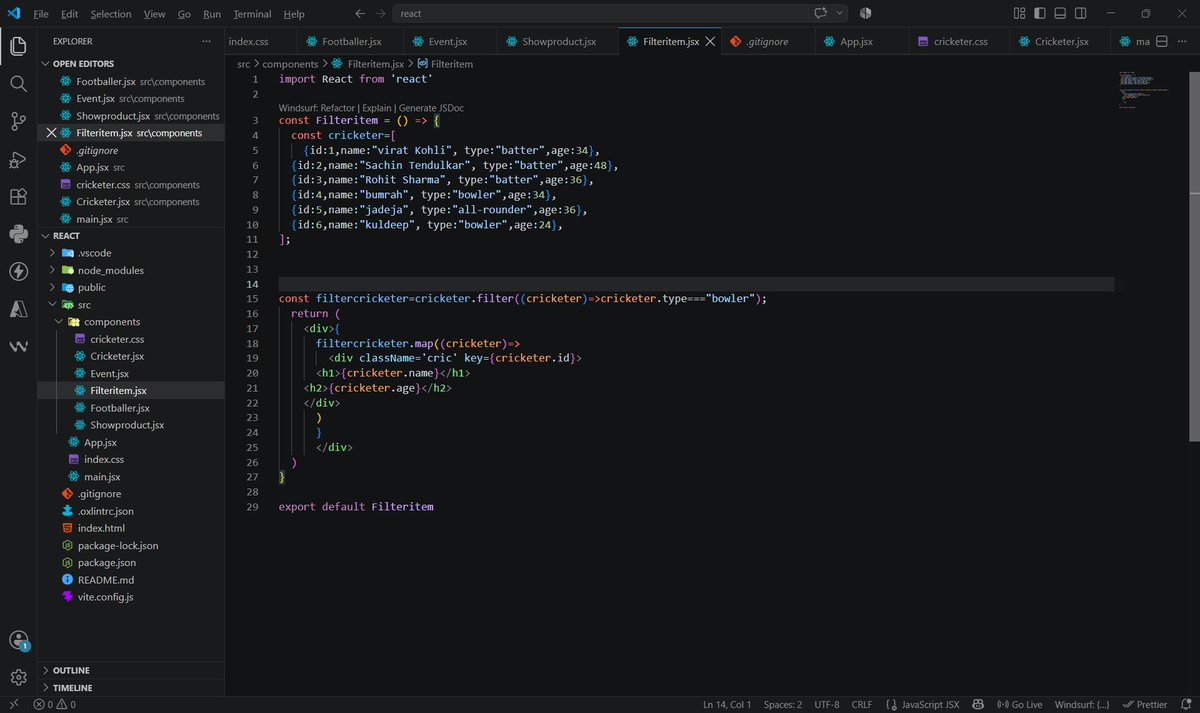This screenshot has height=713, width=1200.
Task: Click CRLF in status bar
Action: click(862, 704)
